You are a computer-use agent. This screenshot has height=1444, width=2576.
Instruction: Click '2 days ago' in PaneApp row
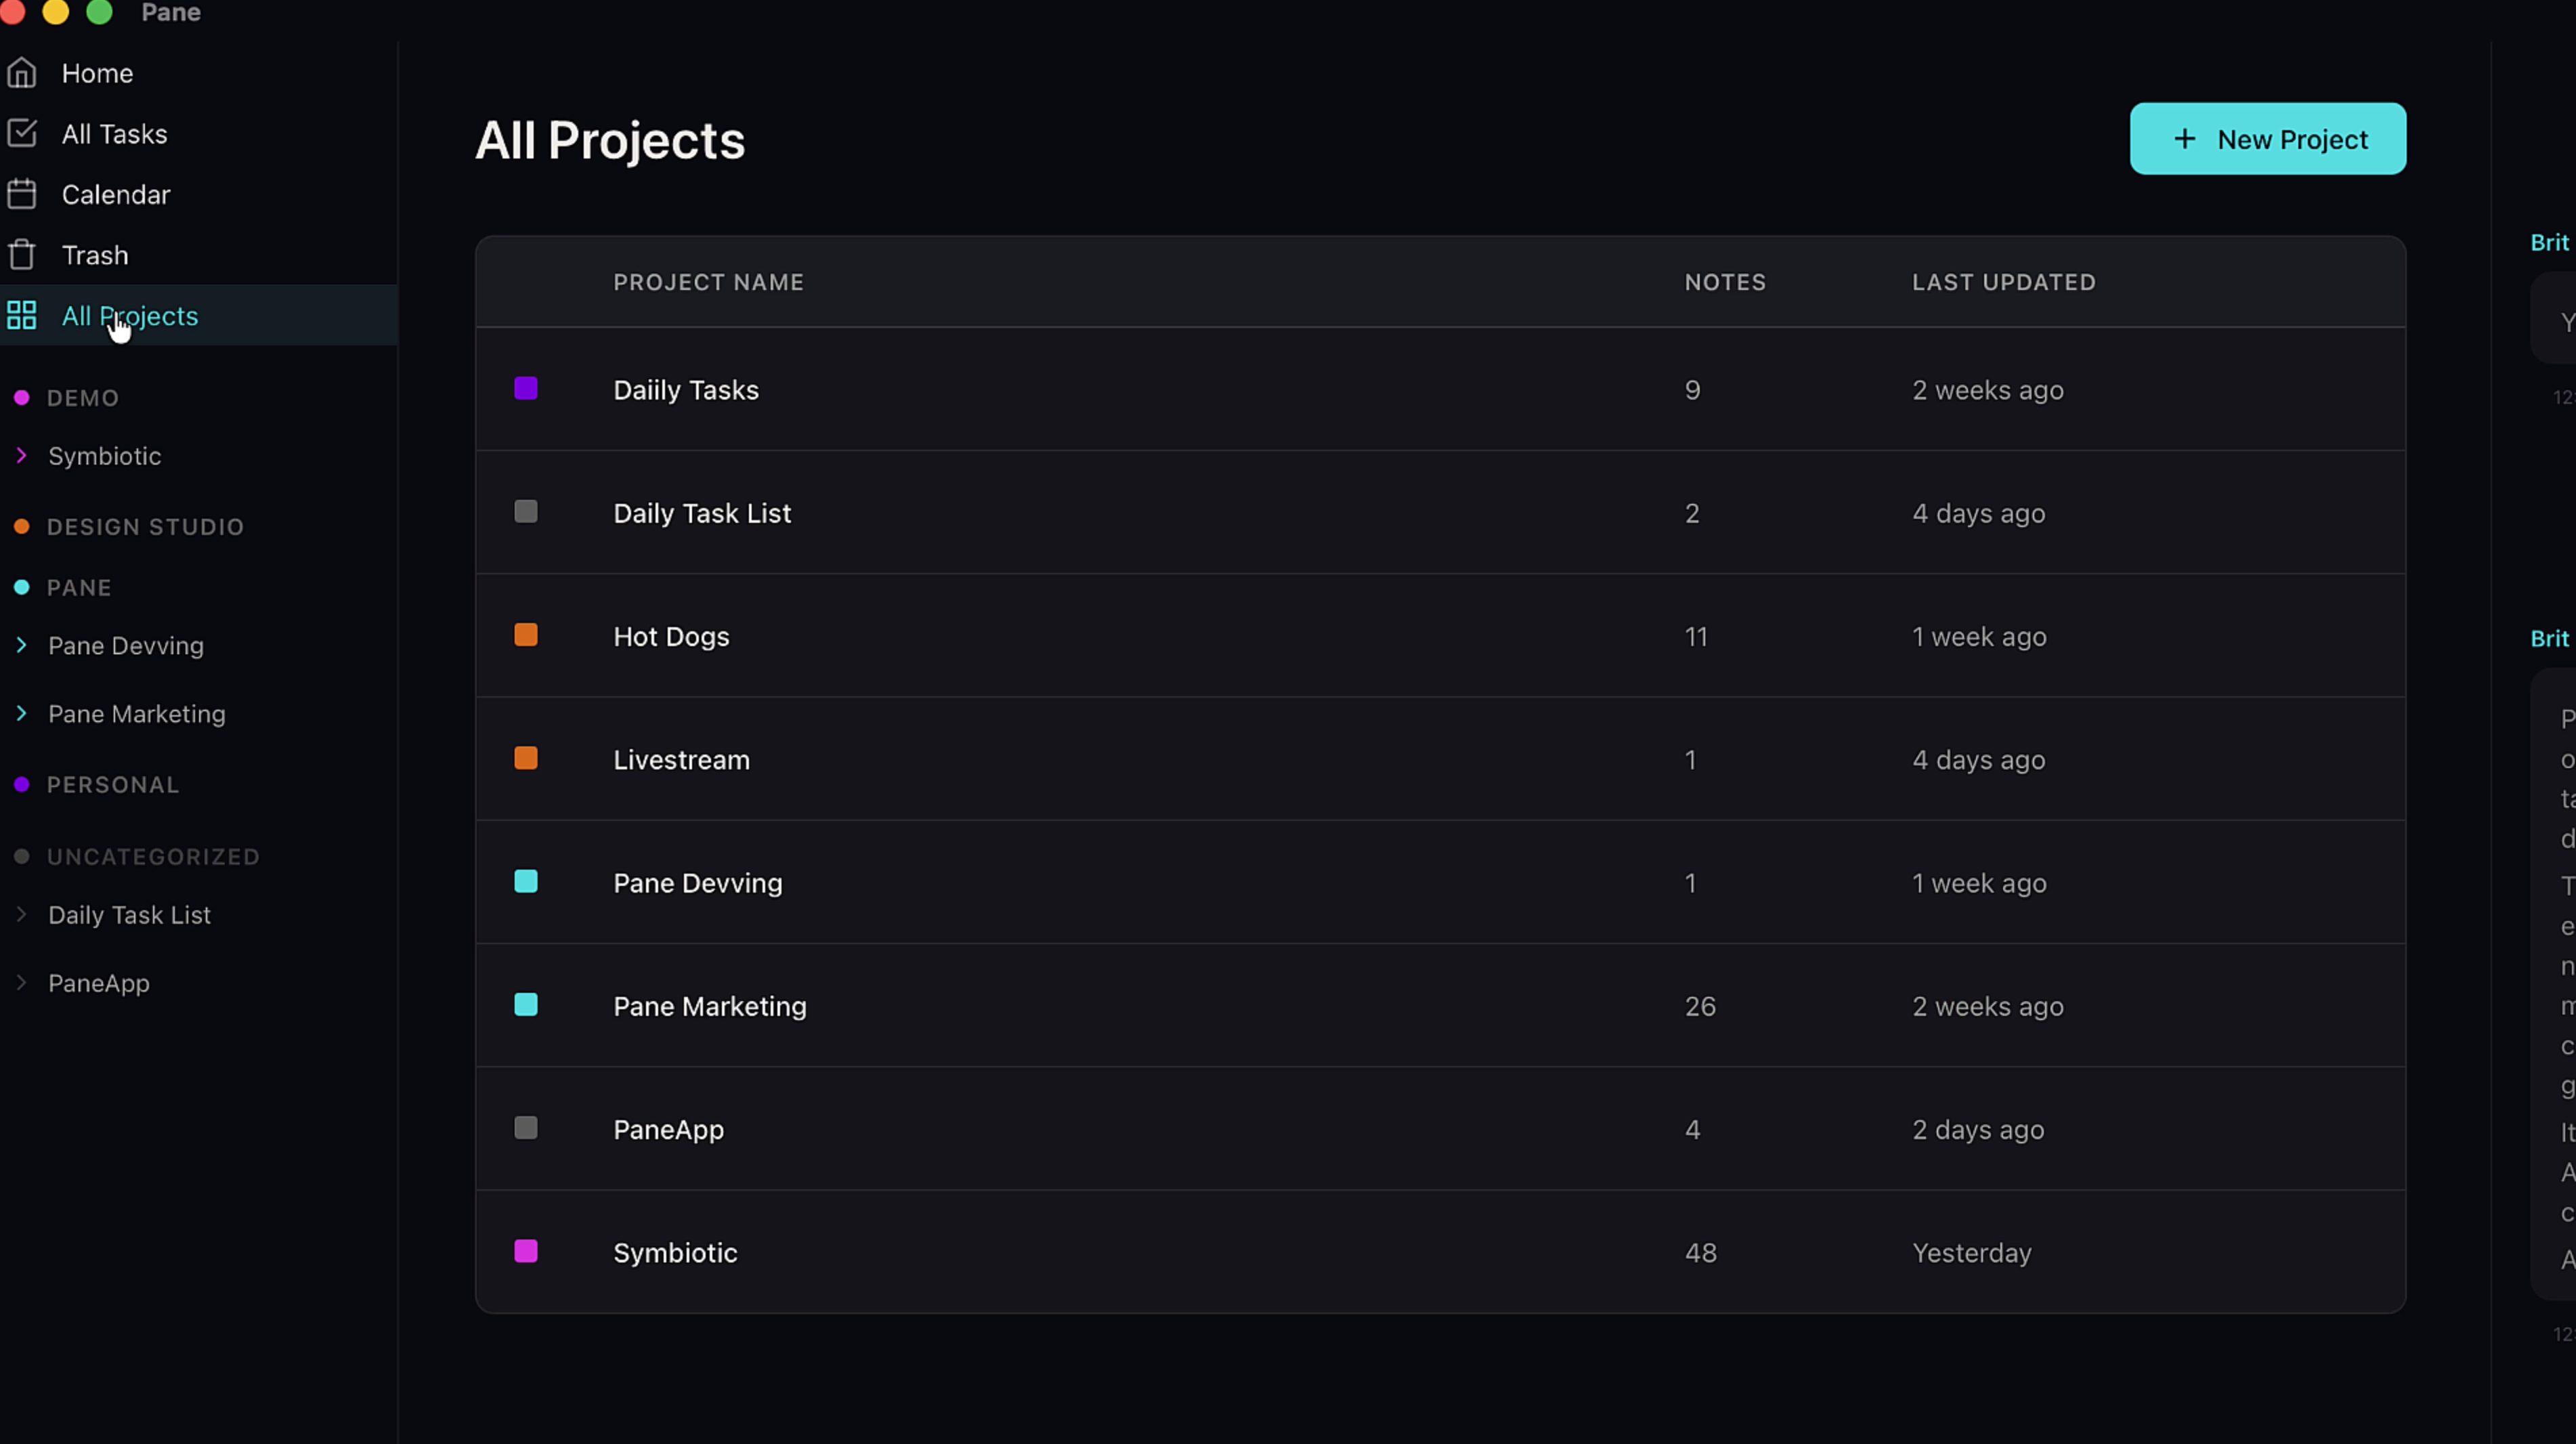pos(1978,1130)
